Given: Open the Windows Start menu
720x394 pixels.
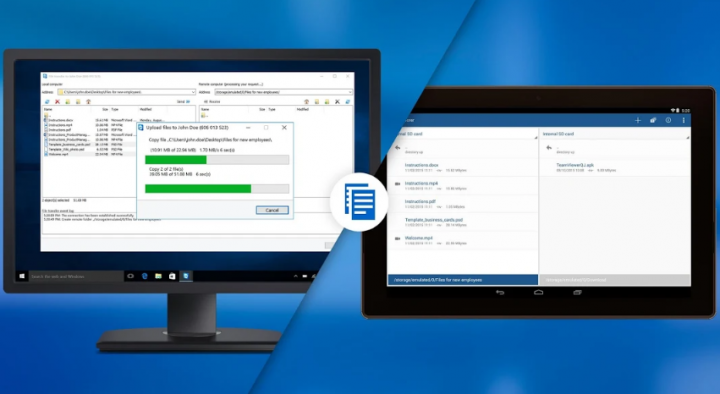Looking at the screenshot, I should 22,276.
